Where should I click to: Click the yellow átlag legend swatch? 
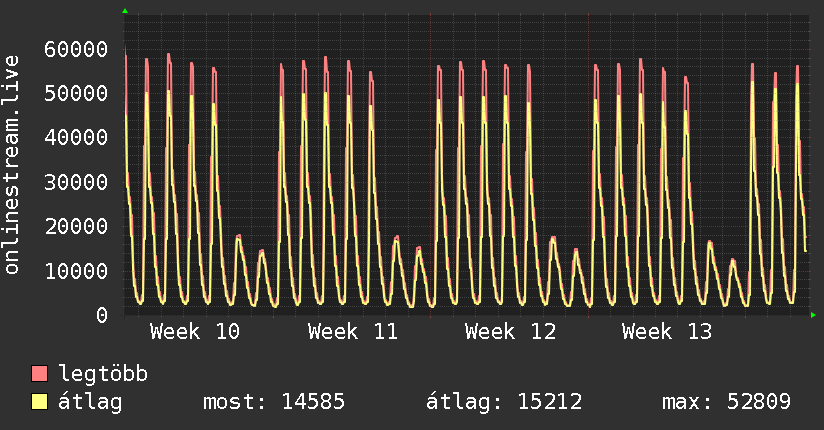(39, 401)
